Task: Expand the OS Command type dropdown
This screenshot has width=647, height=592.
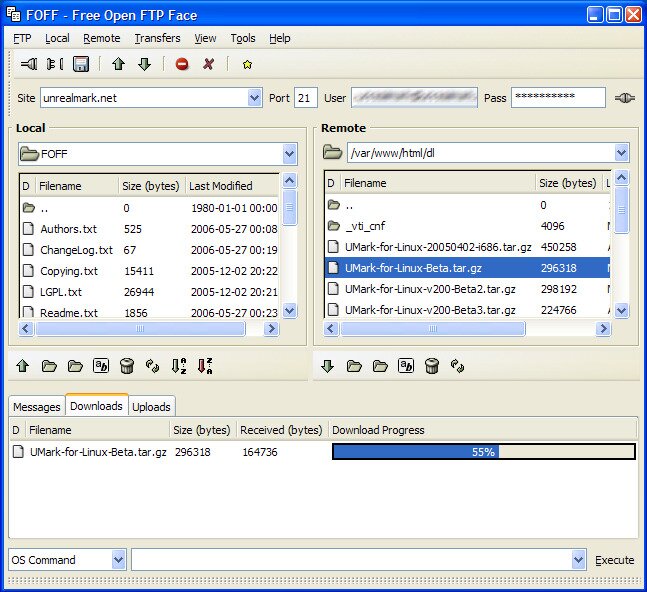Action: (118, 560)
